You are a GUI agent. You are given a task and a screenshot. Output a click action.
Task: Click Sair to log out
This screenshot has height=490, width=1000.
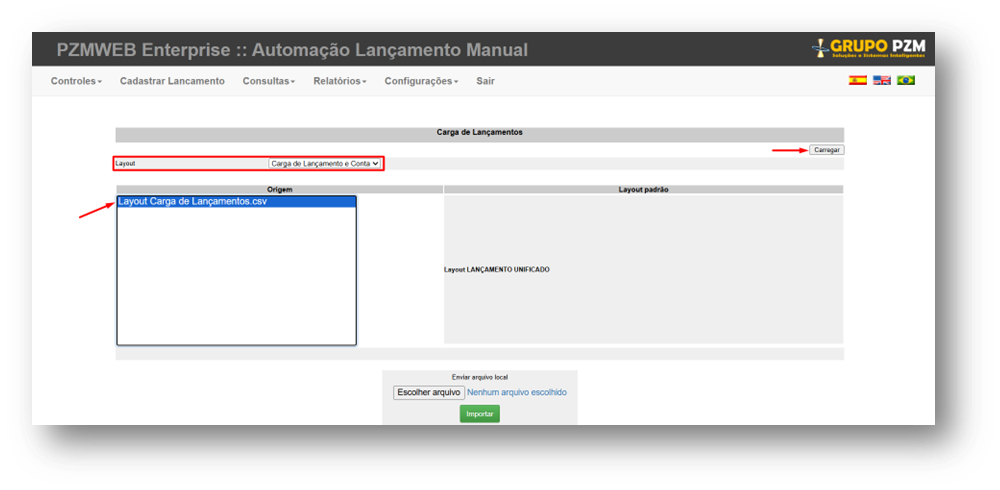(x=485, y=81)
